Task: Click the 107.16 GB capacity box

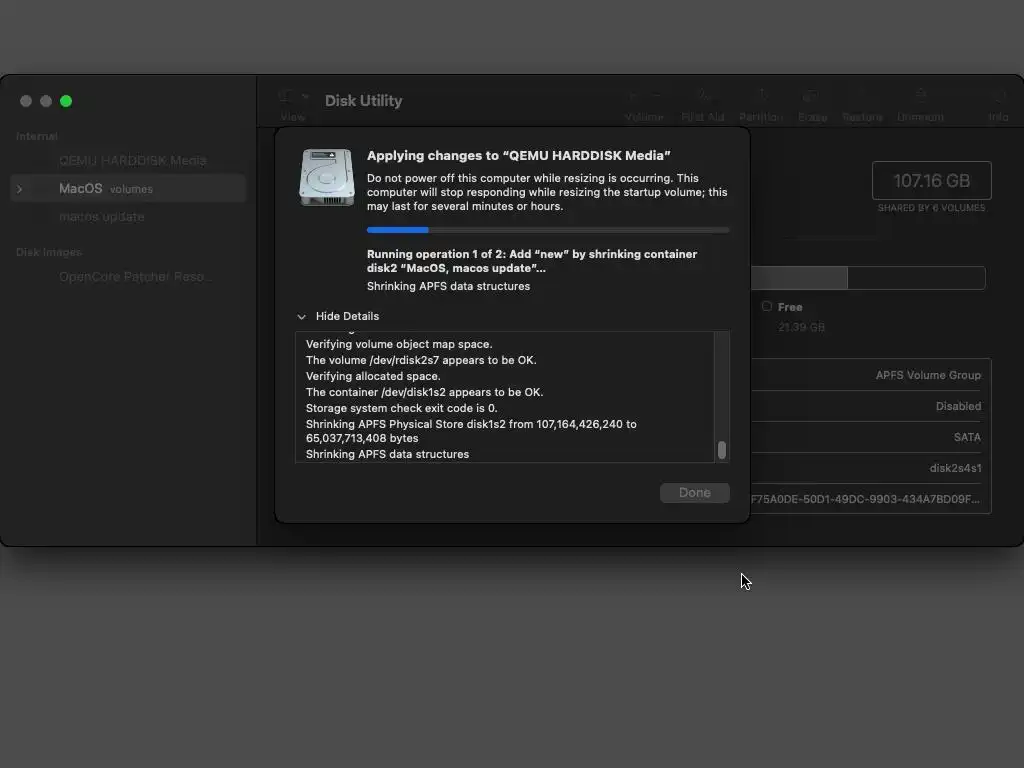Action: (x=931, y=180)
